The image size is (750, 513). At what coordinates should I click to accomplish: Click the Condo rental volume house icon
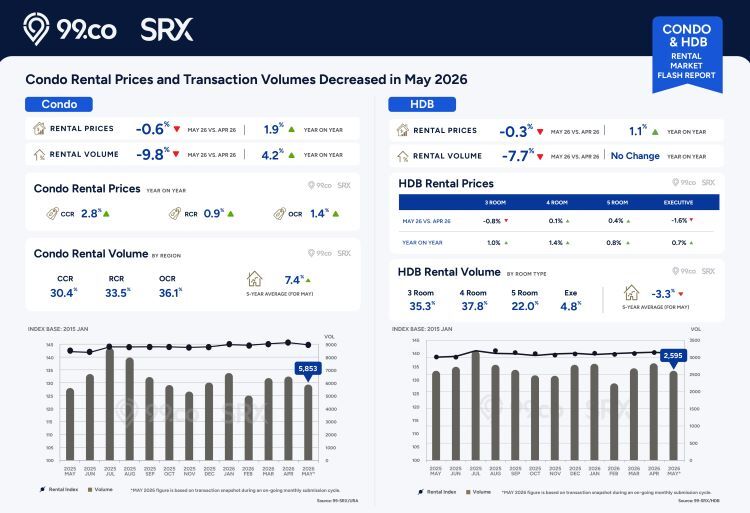coord(39,154)
